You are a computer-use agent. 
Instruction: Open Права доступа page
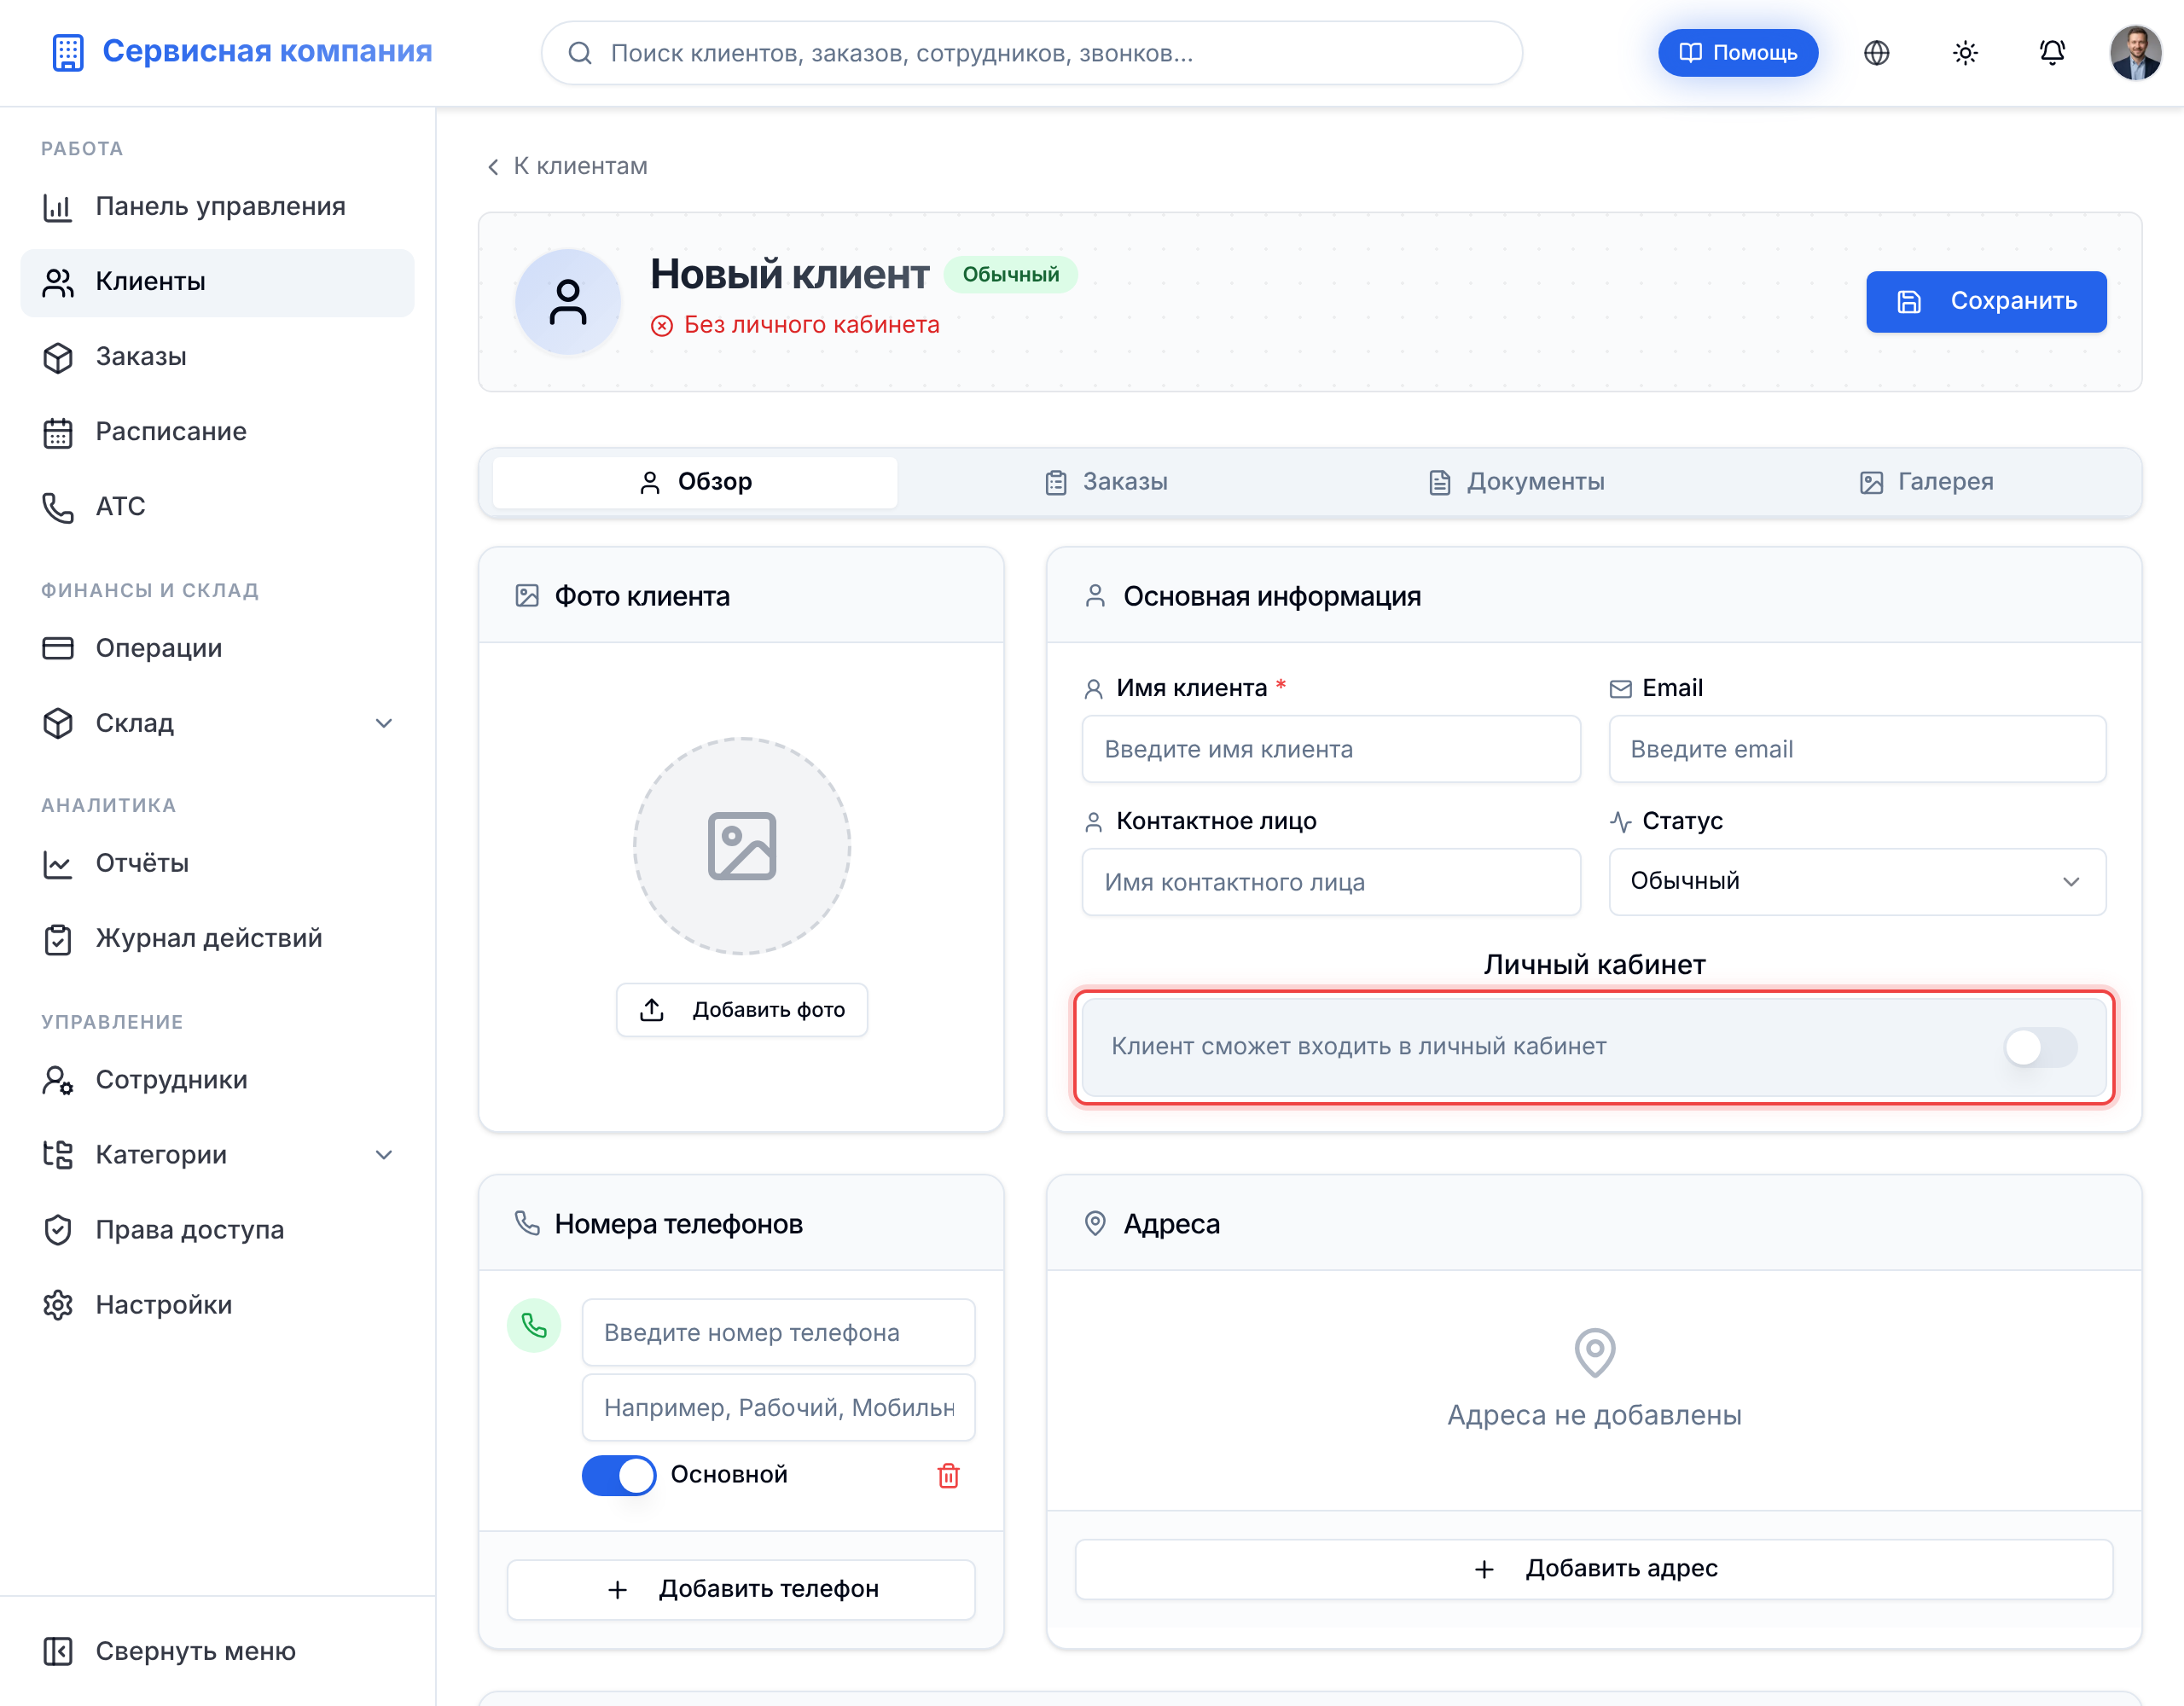tap(217, 1230)
